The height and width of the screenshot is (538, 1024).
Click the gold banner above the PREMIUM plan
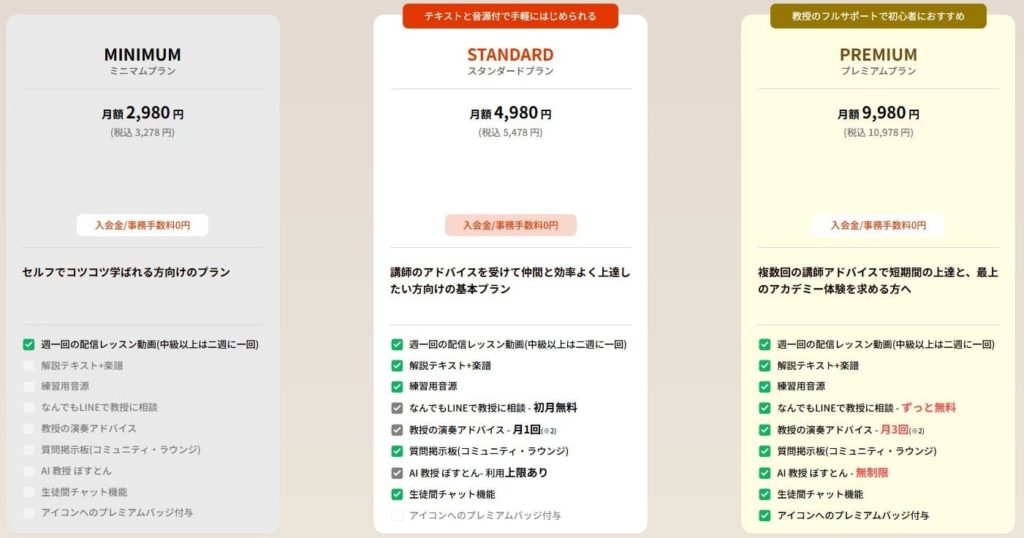pyautogui.click(x=878, y=16)
